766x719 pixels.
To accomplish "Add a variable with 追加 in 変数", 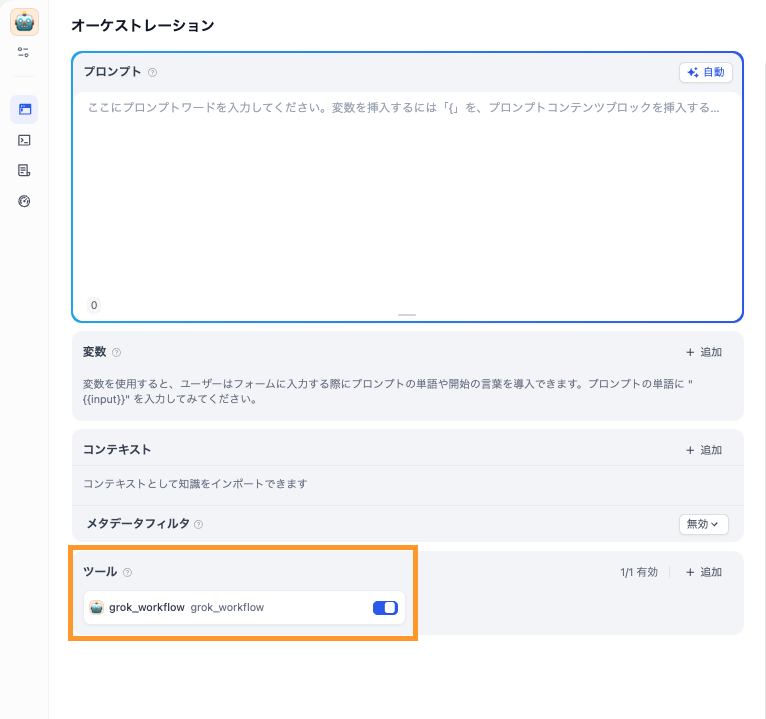I will pyautogui.click(x=704, y=352).
